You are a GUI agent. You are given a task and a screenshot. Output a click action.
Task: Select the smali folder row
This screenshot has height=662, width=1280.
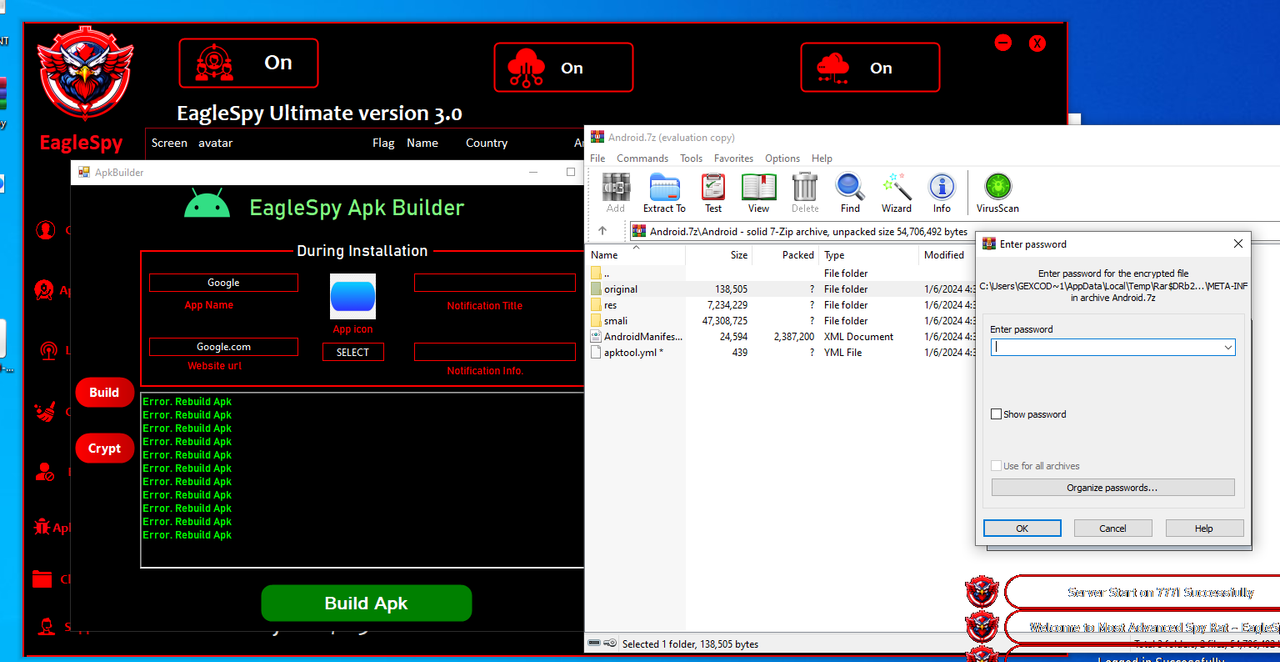coord(780,321)
